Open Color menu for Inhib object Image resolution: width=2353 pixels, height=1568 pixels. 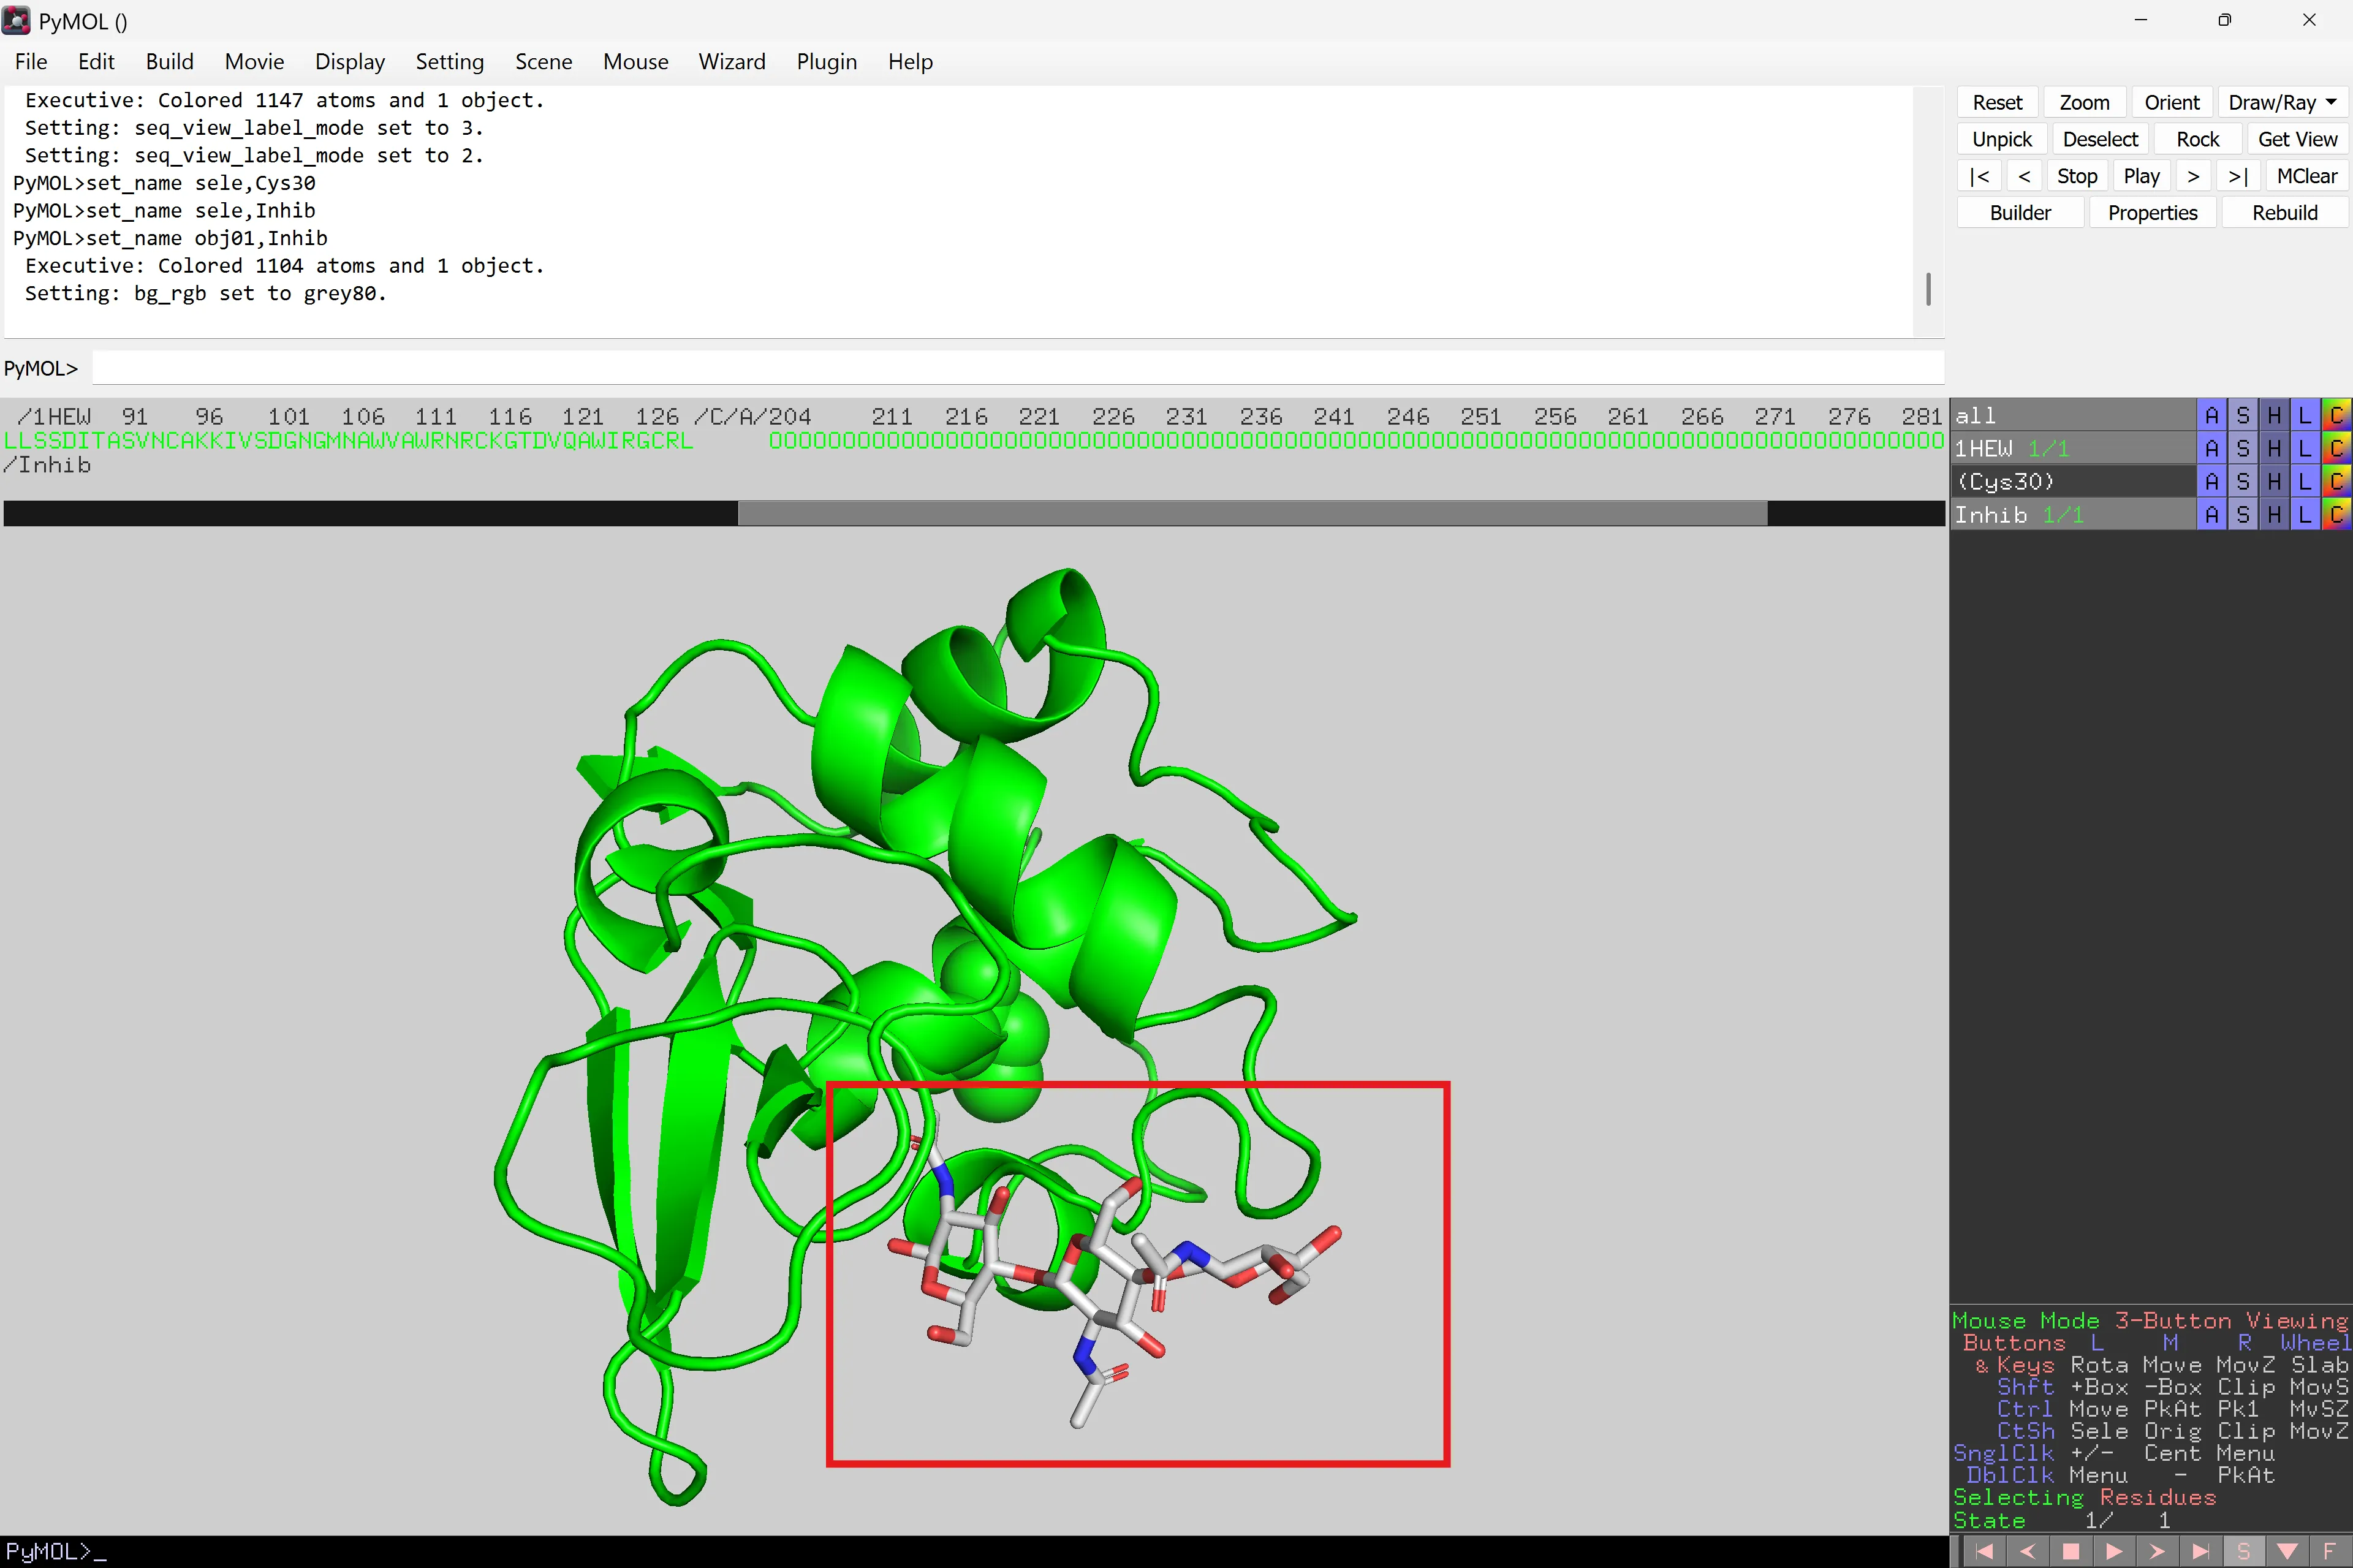coord(2336,515)
